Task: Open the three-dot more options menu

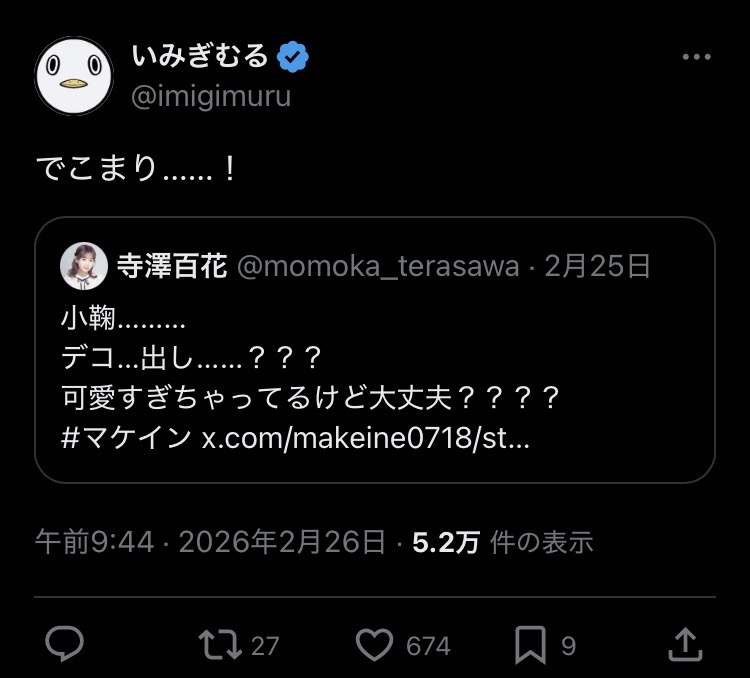Action: click(696, 58)
